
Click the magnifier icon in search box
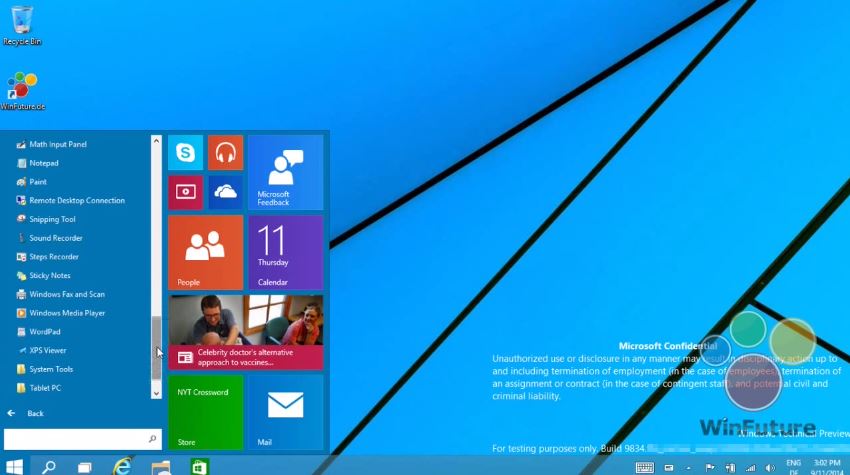tap(152, 439)
